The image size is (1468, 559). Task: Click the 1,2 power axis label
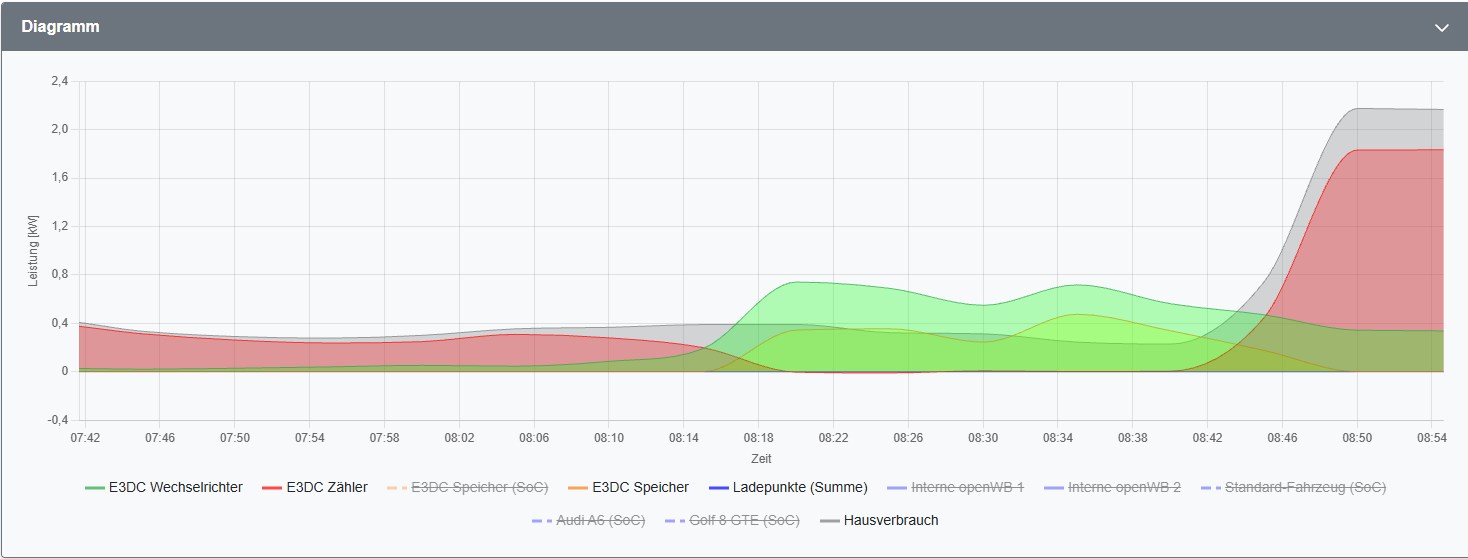(x=59, y=226)
